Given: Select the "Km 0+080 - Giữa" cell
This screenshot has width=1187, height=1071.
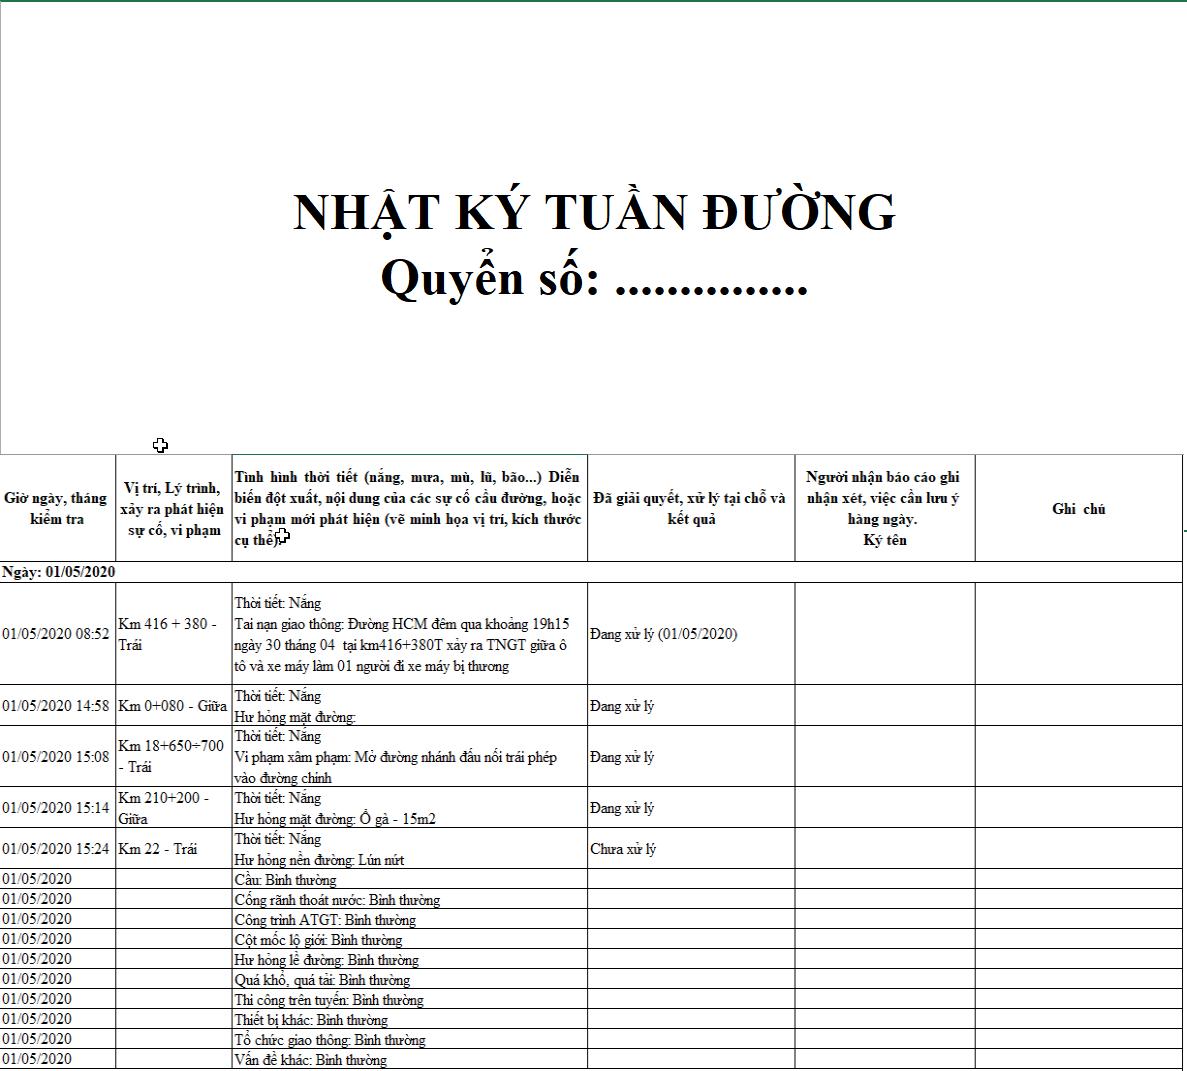Looking at the screenshot, I should pos(173,706).
